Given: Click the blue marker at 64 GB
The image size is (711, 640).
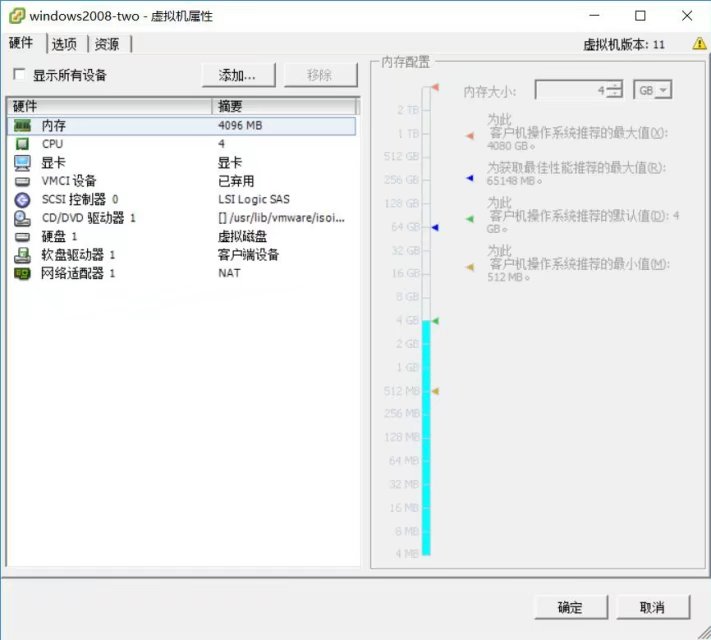Looking at the screenshot, I should pos(435,227).
